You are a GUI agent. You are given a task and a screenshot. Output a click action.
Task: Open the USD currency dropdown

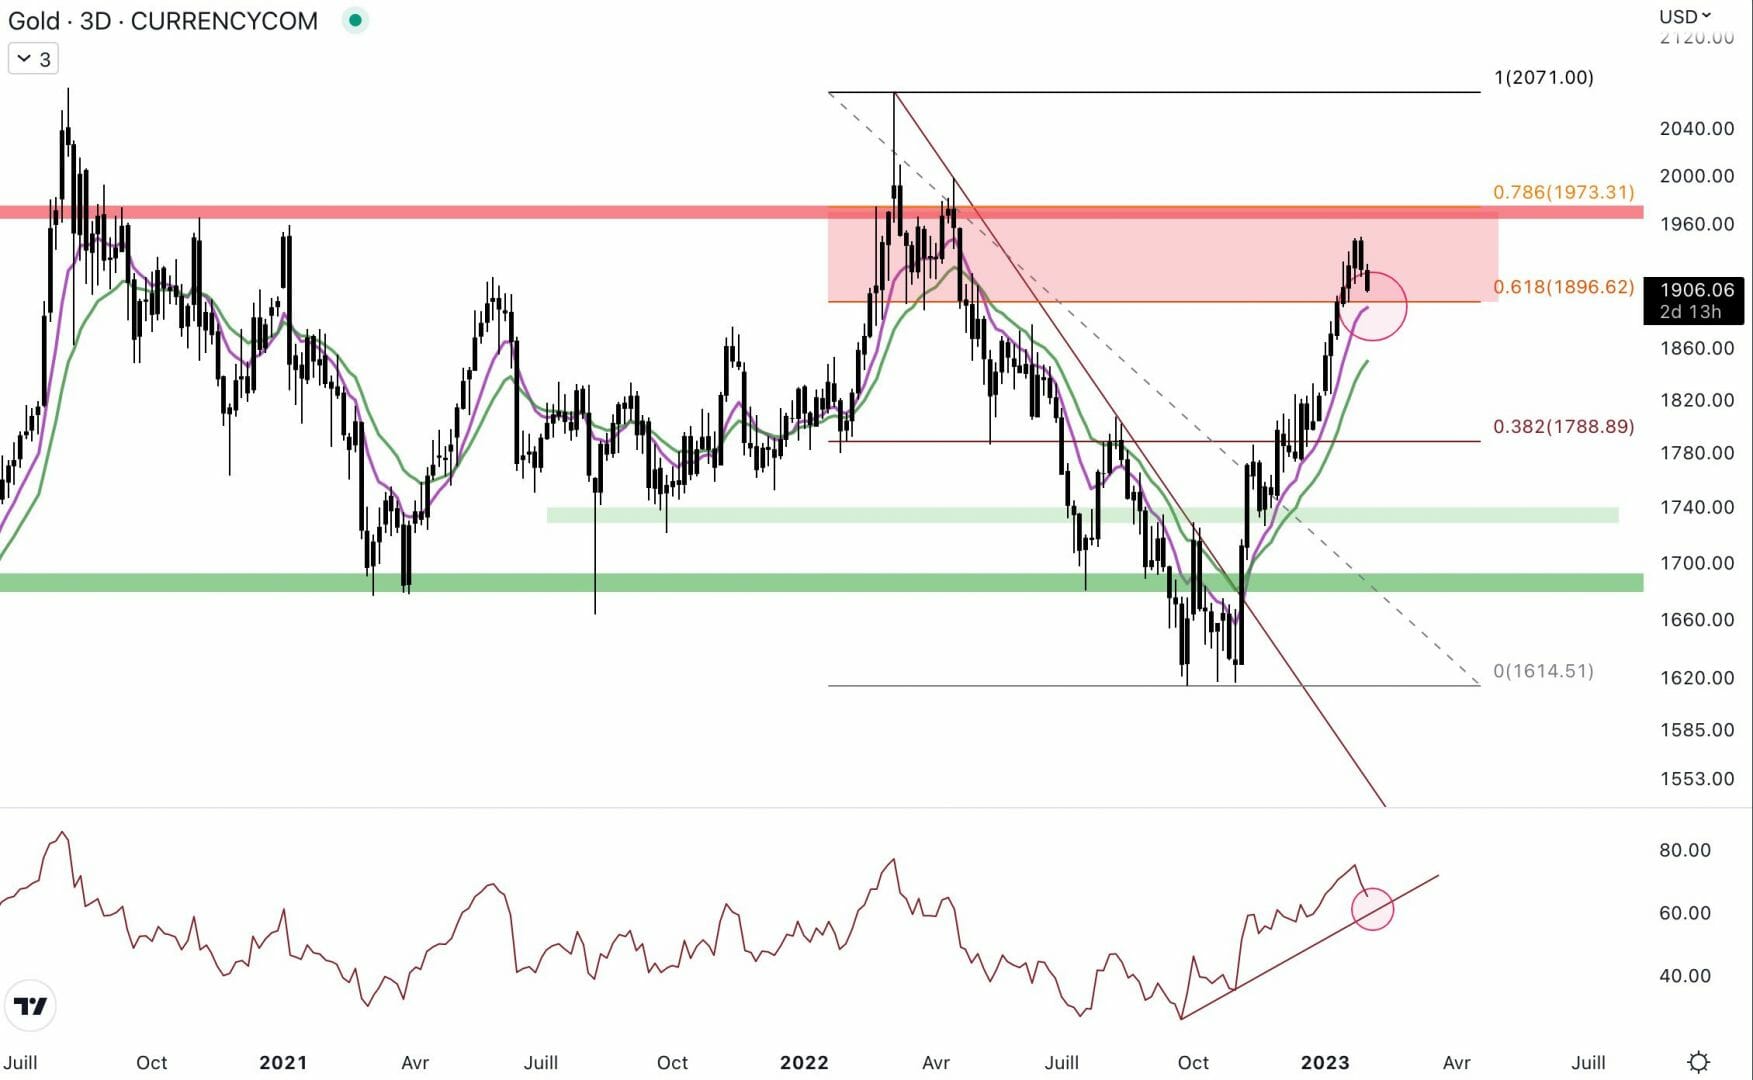click(x=1685, y=16)
